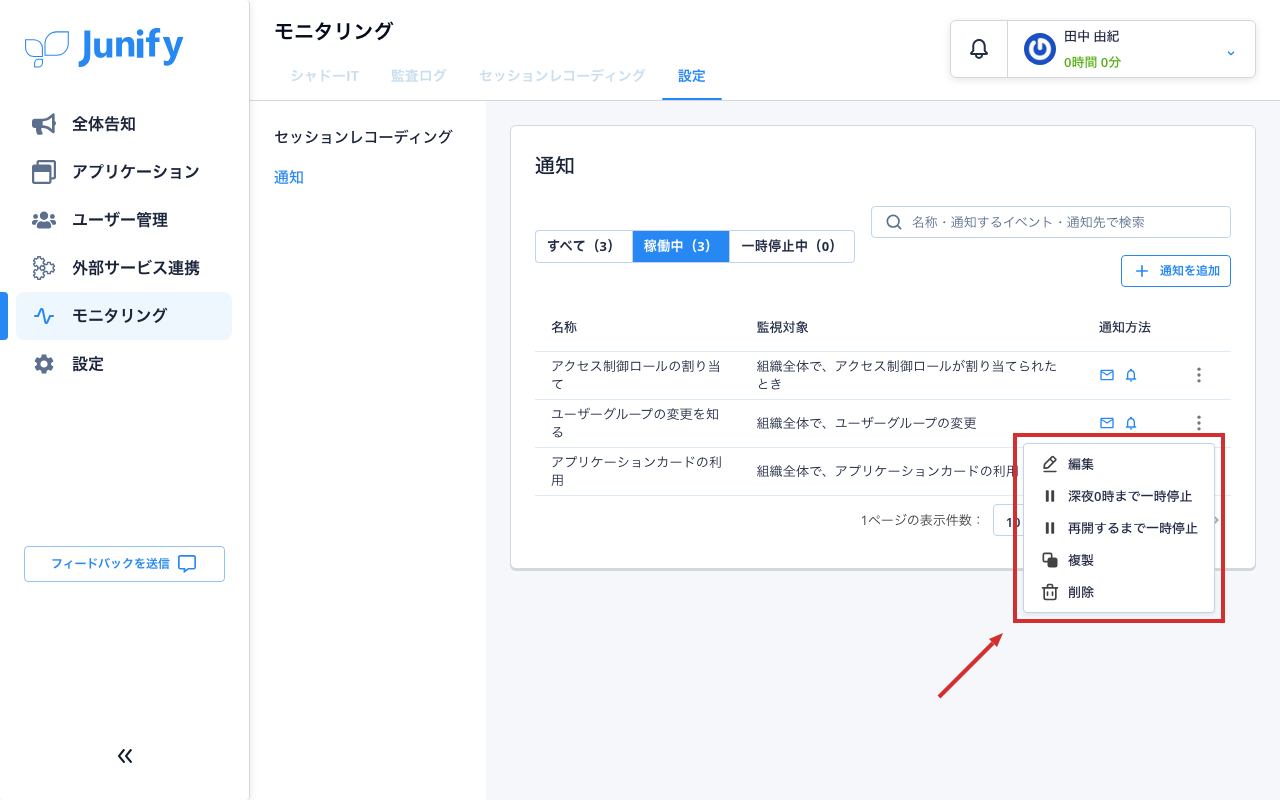Click mail icon in ユーザーグループ row
The image size is (1280, 800).
pyautogui.click(x=1107, y=423)
